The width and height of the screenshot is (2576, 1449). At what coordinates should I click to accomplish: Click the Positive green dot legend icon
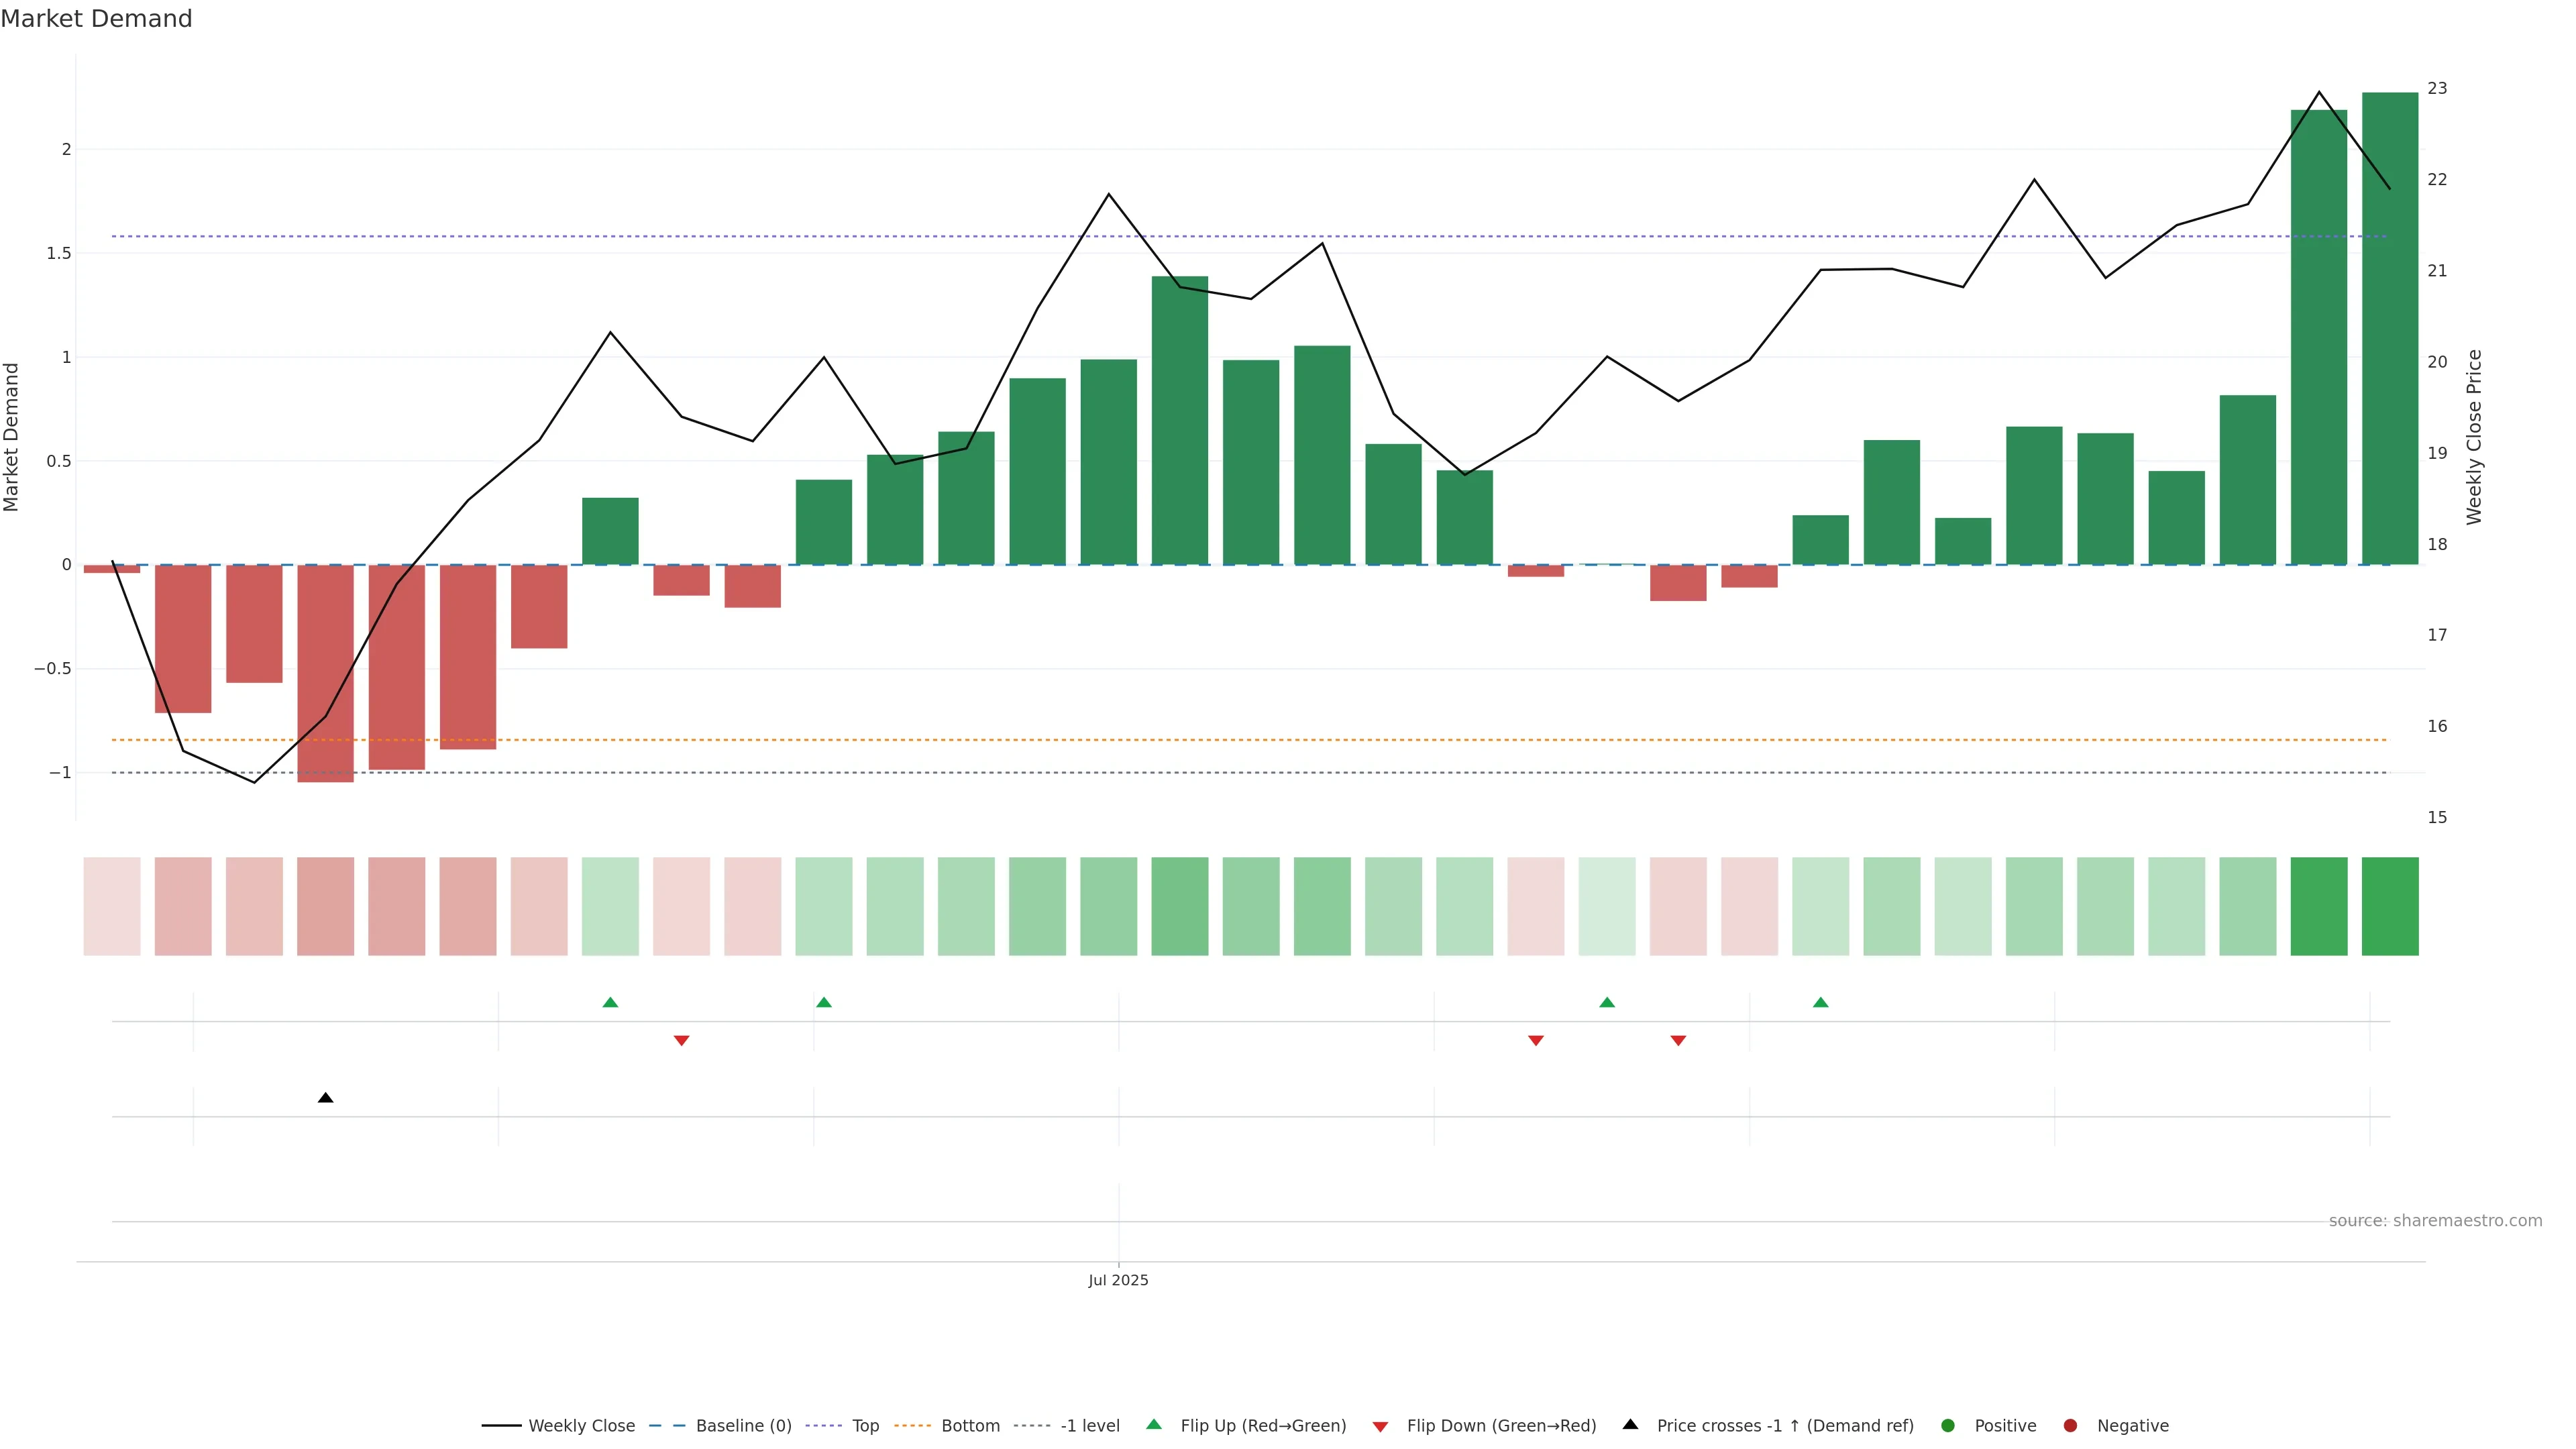pyautogui.click(x=1947, y=1426)
